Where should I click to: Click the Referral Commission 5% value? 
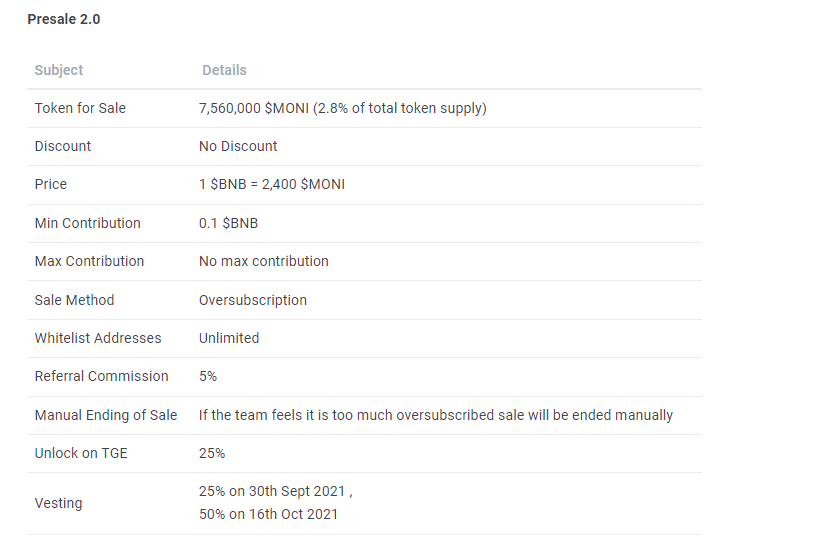coord(208,376)
